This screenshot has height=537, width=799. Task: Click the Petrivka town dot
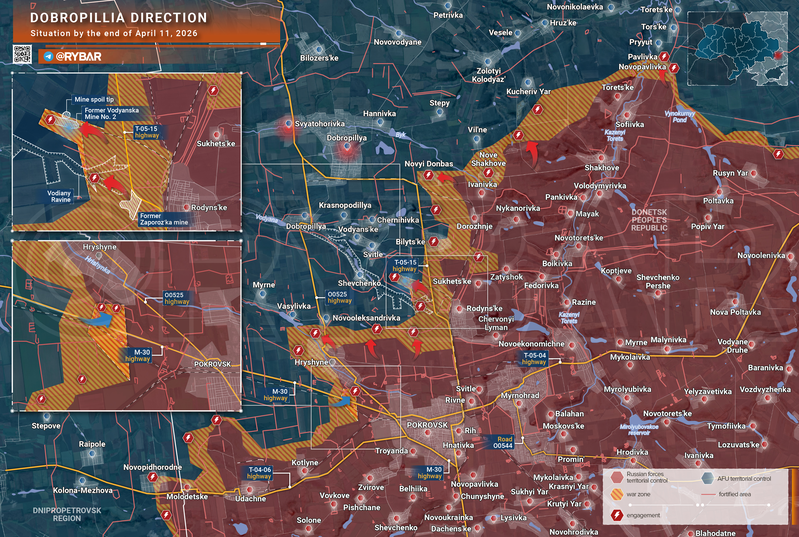(x=448, y=6)
